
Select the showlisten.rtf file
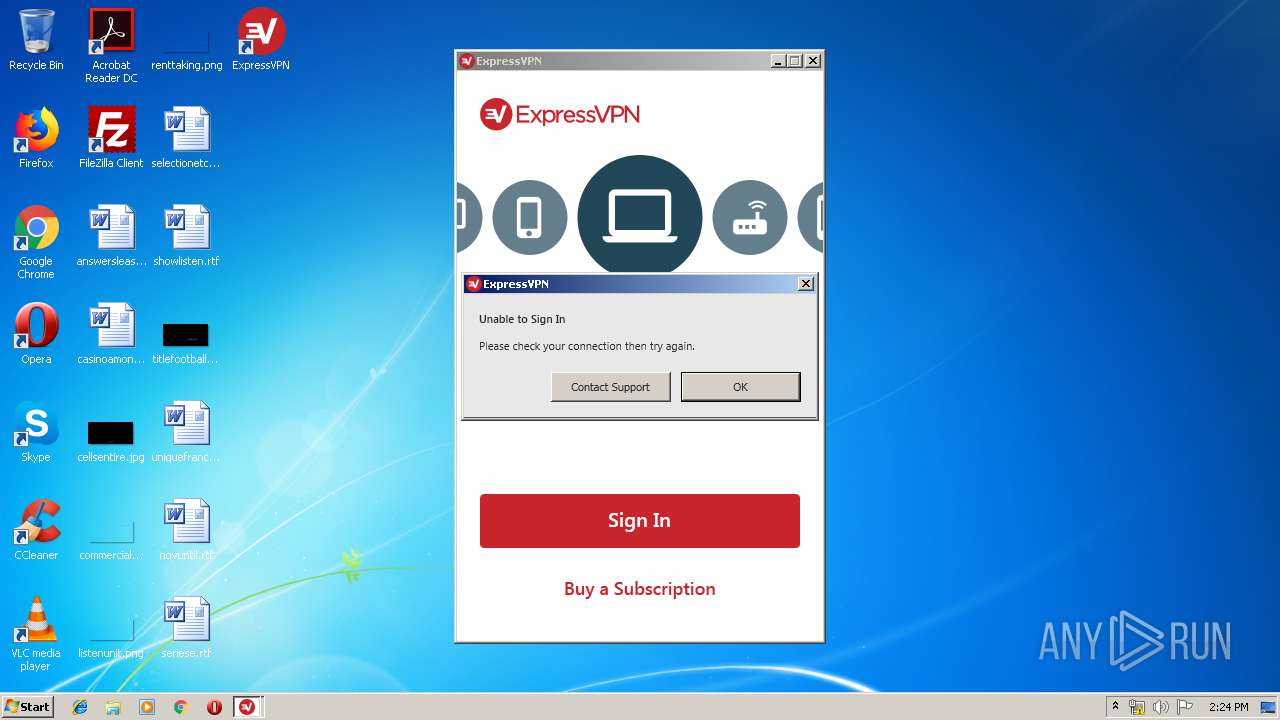[x=187, y=236]
